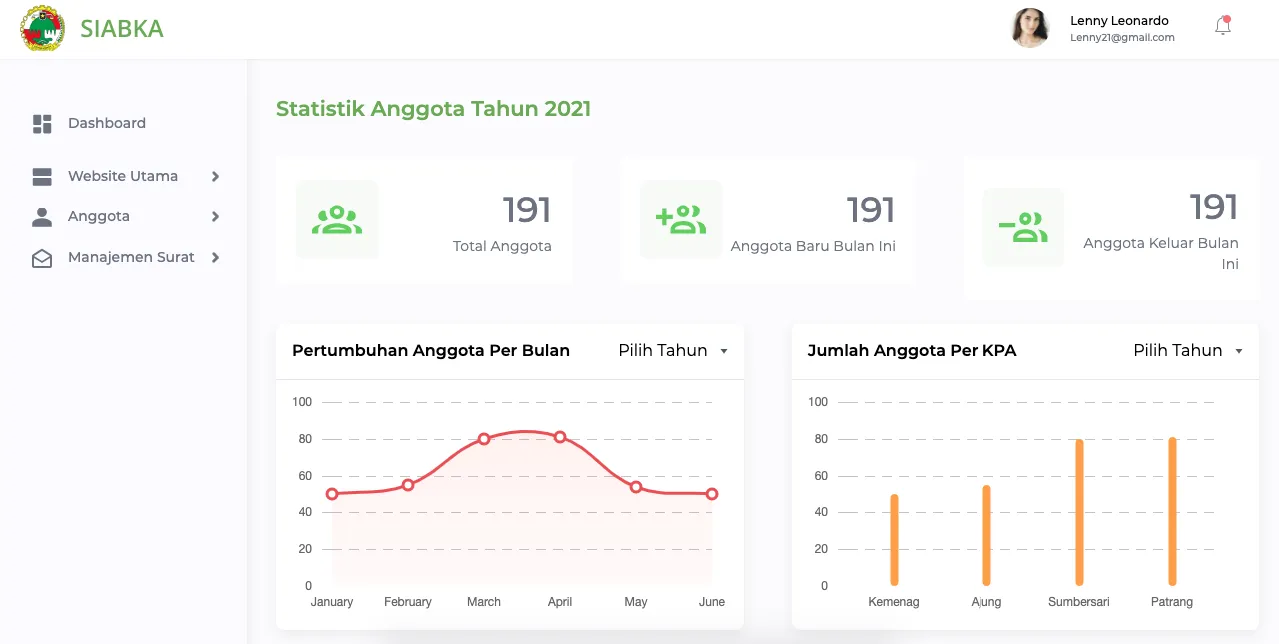The width and height of the screenshot is (1279, 644).
Task: Click the SIABKA title text
Action: point(122,29)
